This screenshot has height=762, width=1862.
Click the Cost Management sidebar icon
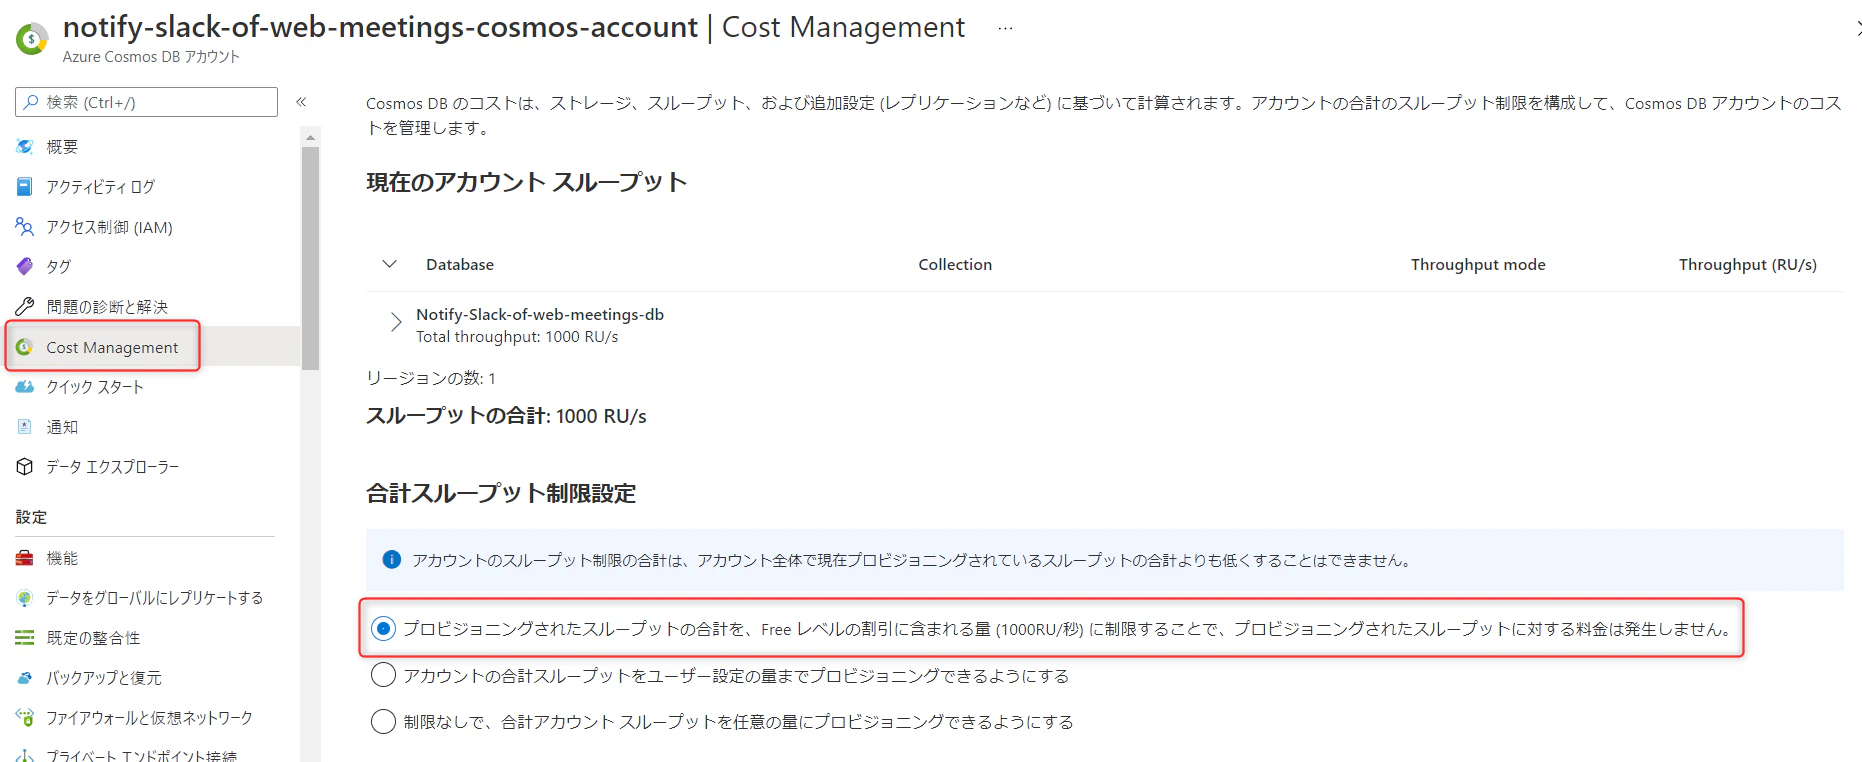pyautogui.click(x=25, y=347)
